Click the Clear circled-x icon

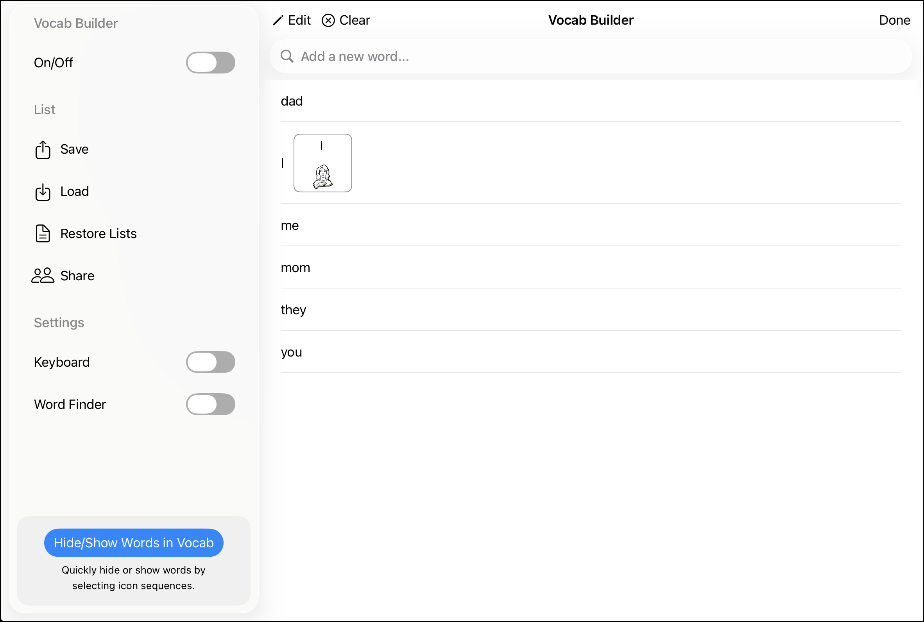pos(328,20)
